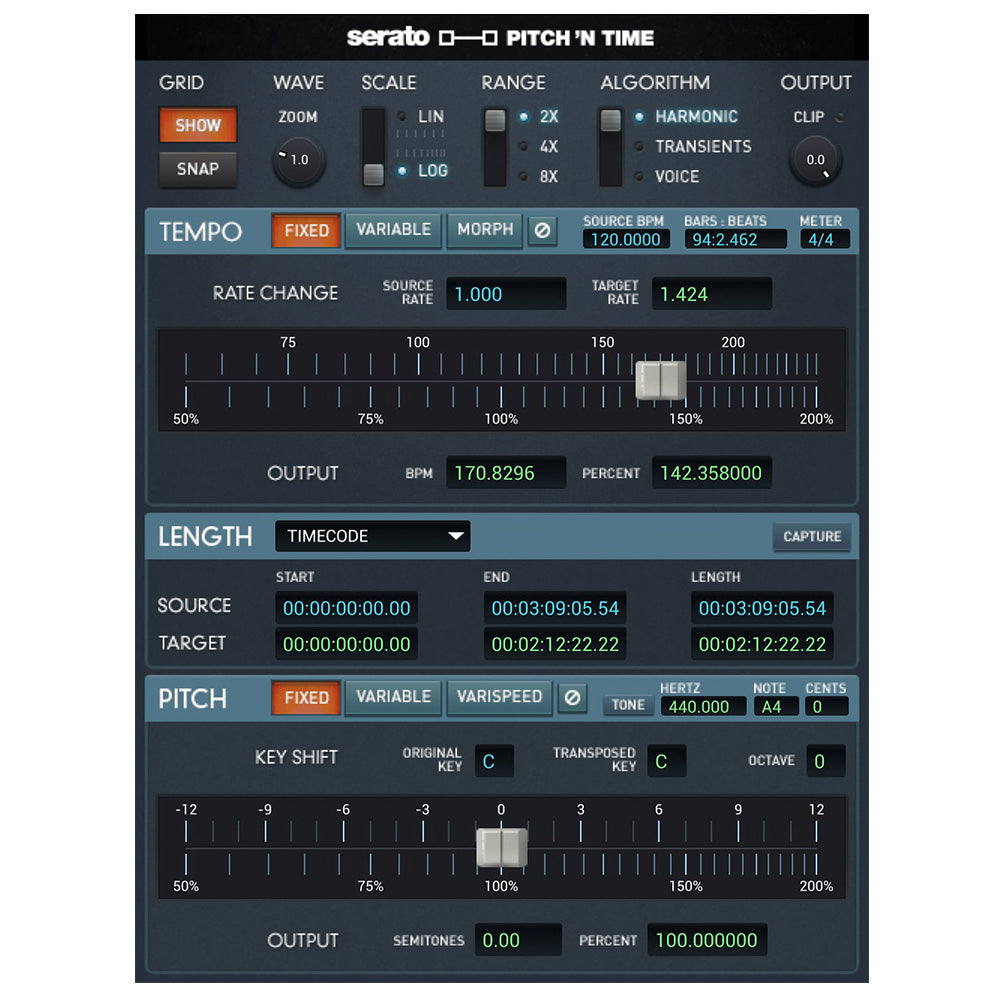Screen dimensions: 1000x1000
Task: Click the TONE button in the PITCH section
Action: (628, 705)
